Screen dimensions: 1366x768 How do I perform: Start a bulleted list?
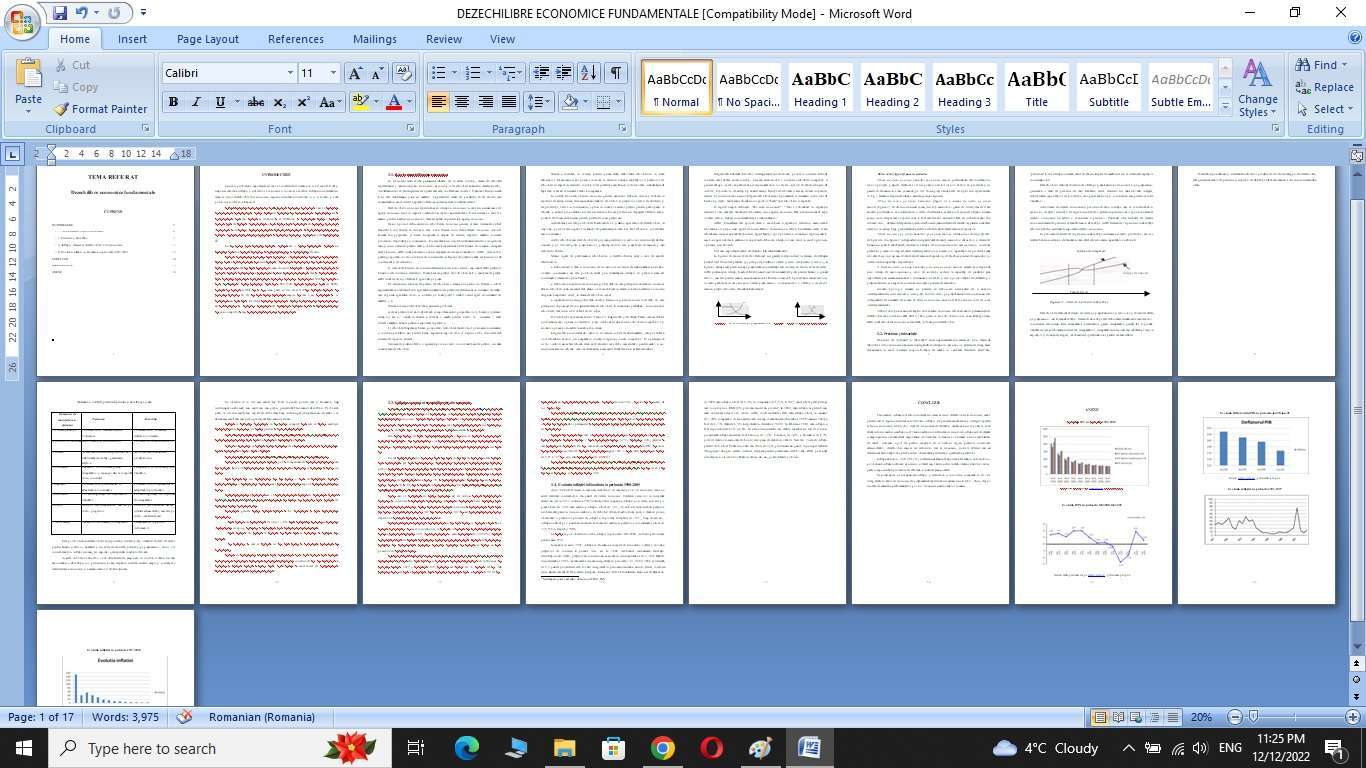(x=438, y=73)
